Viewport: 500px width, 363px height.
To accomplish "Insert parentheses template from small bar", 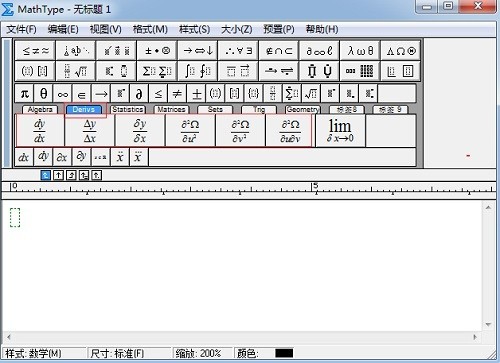I will [x=215, y=94].
